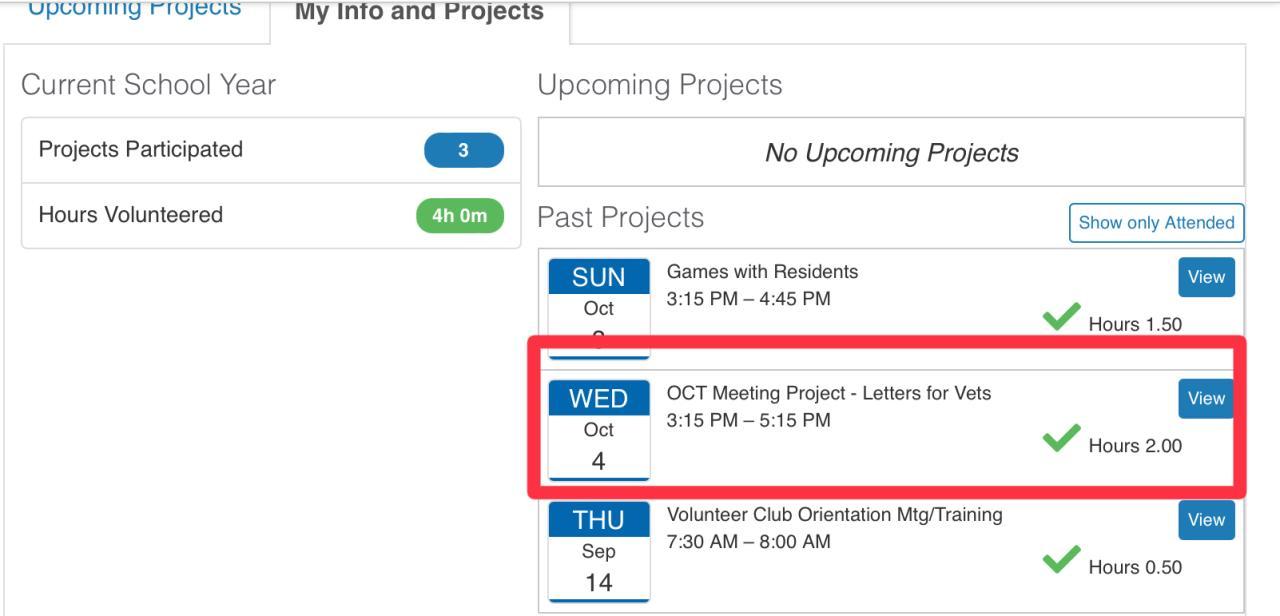Image resolution: width=1280 pixels, height=616 pixels.
Task: Click green checkmark for Letters for Vets
Action: click(x=1061, y=440)
